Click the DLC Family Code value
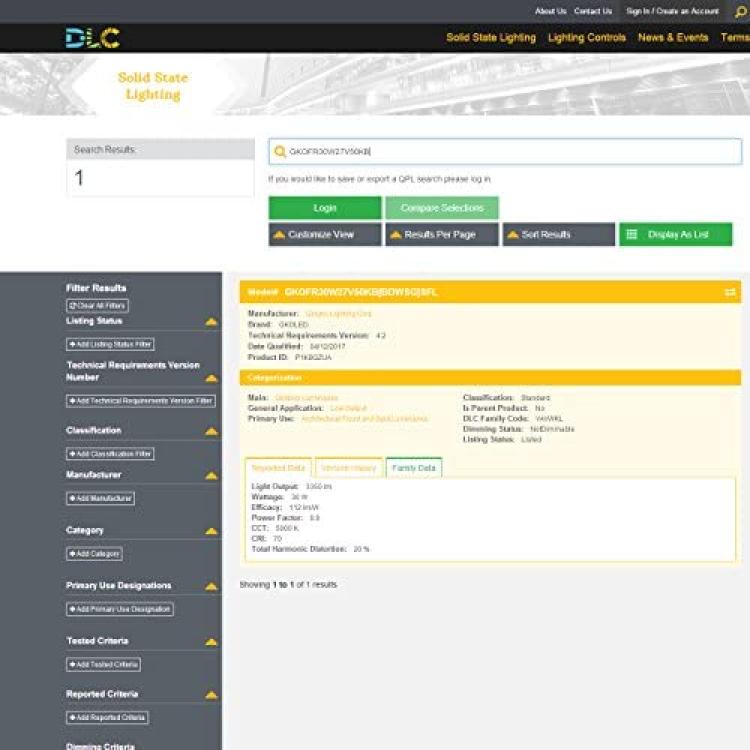The width and height of the screenshot is (750, 750). click(549, 419)
